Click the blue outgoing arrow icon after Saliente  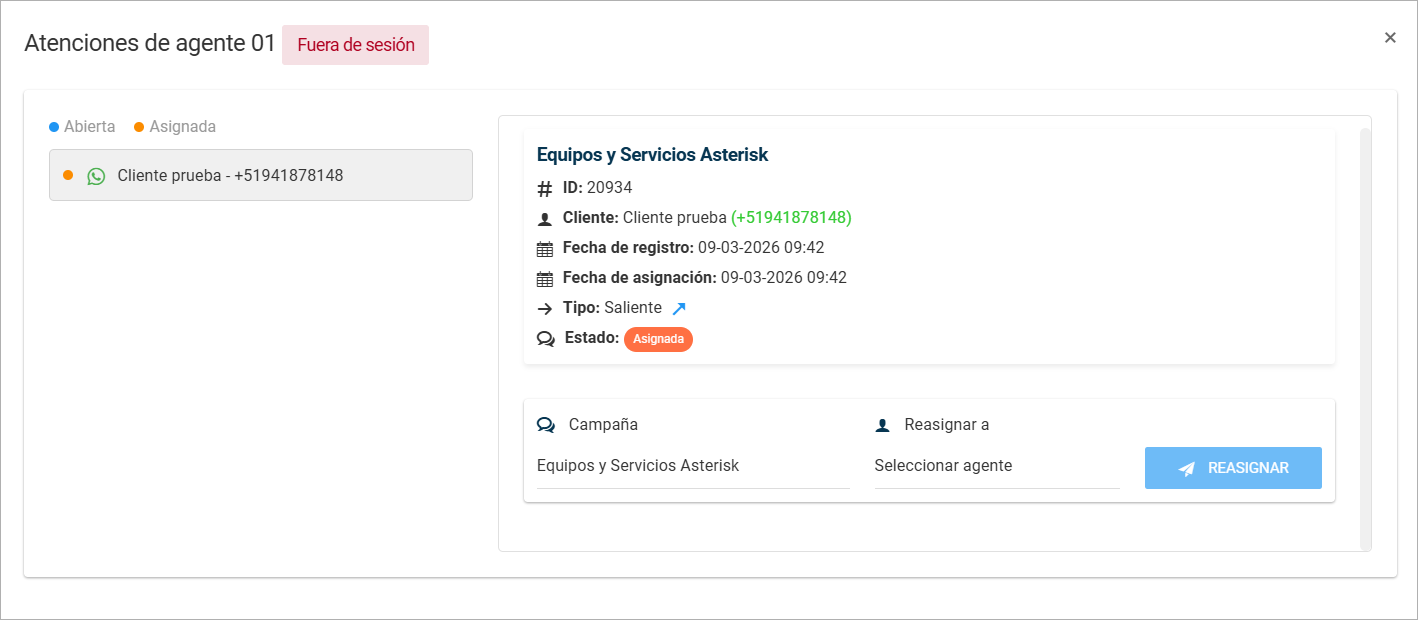point(679,308)
